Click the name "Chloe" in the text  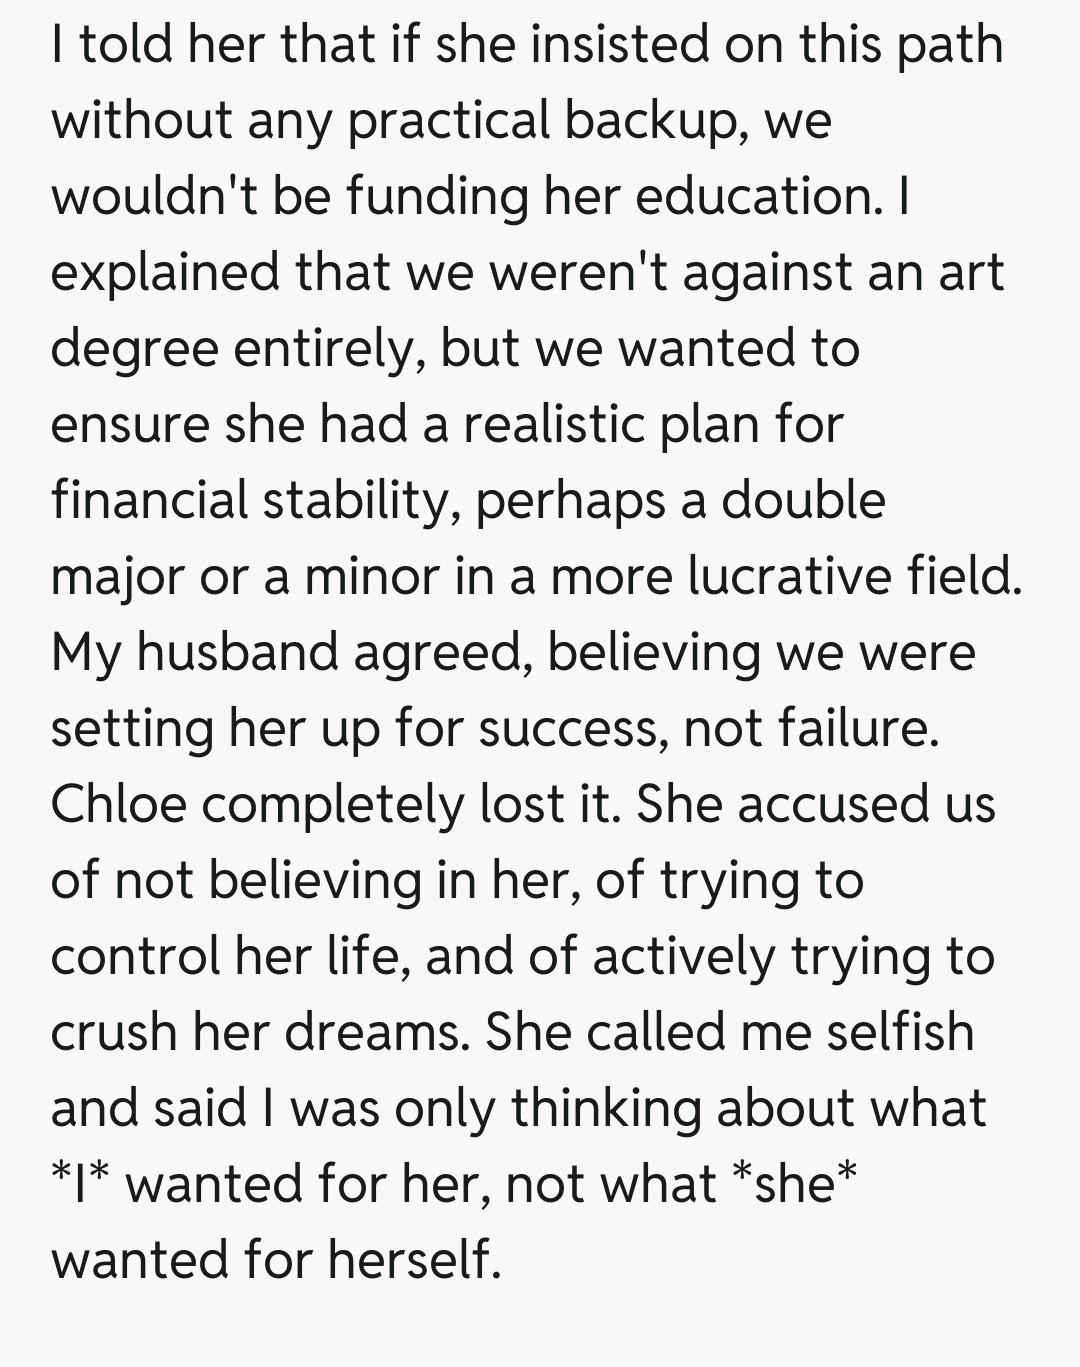click(118, 804)
